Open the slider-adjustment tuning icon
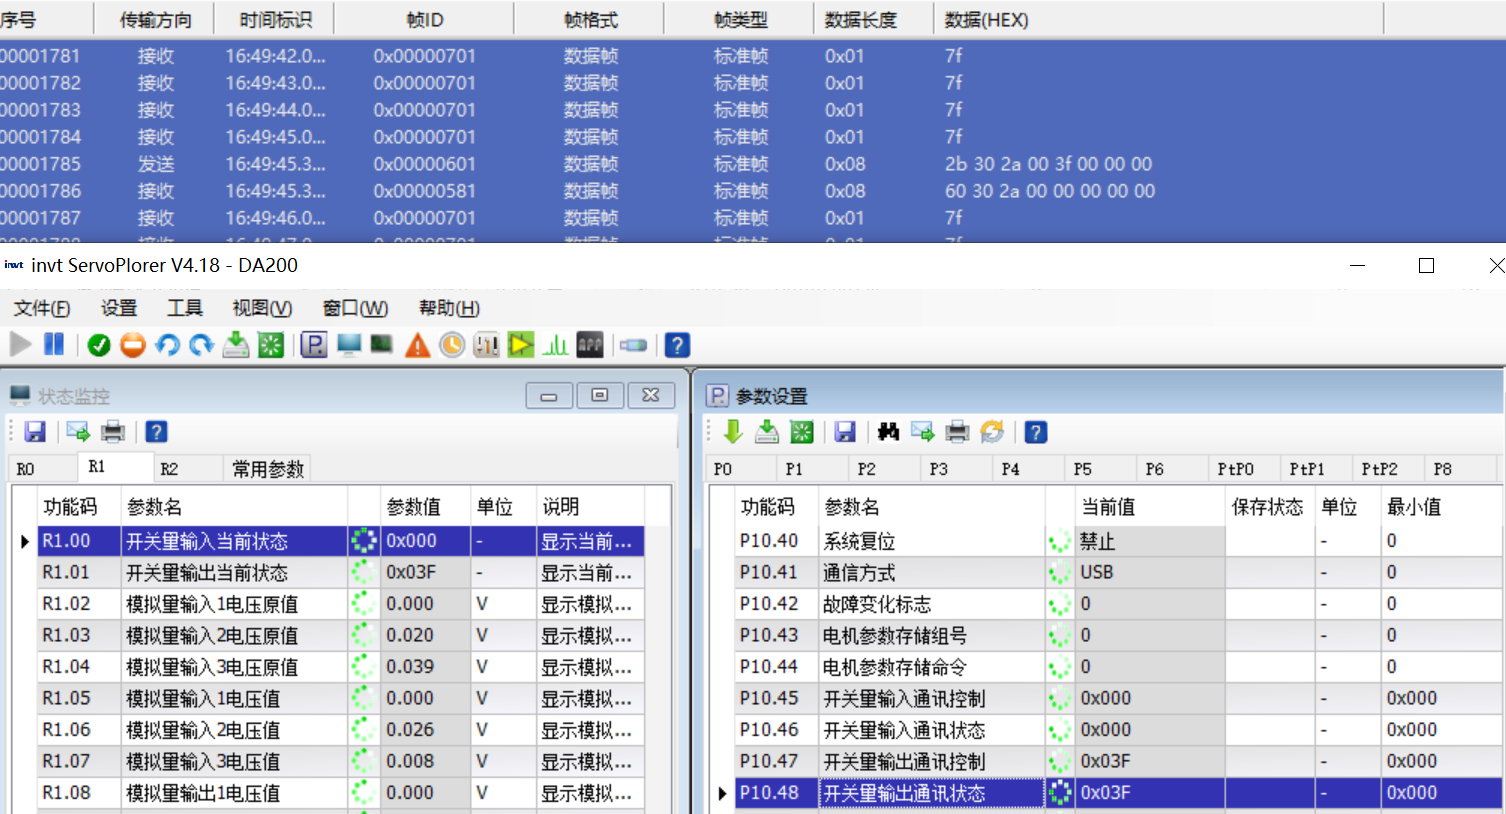This screenshot has height=814, width=1506. (487, 345)
